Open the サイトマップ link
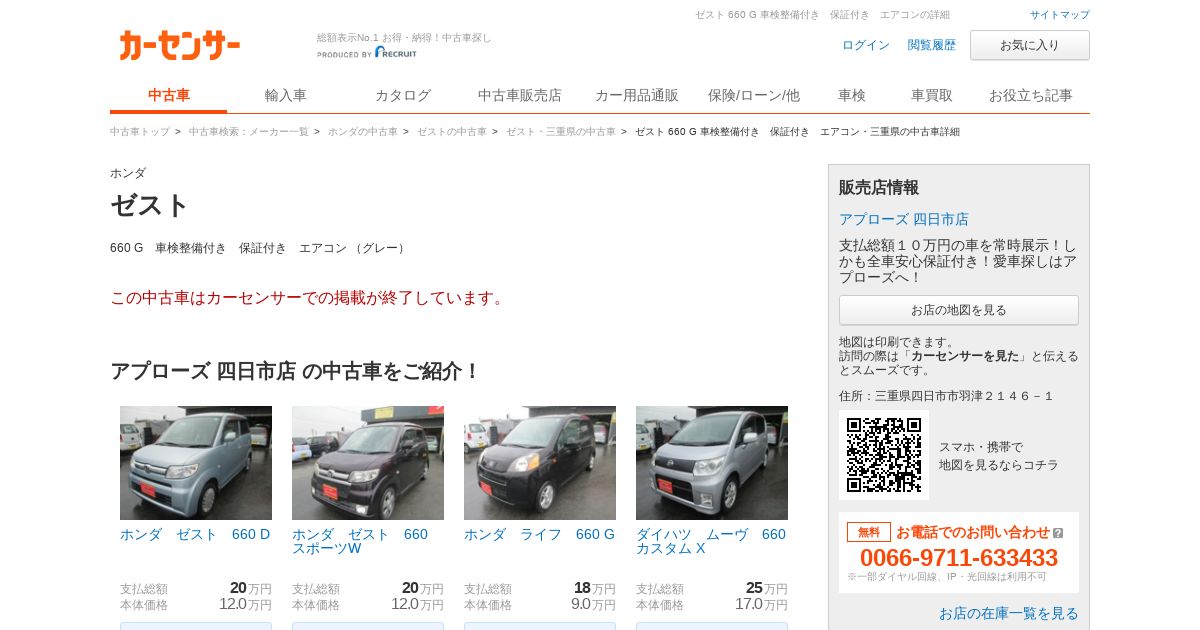 click(1059, 15)
